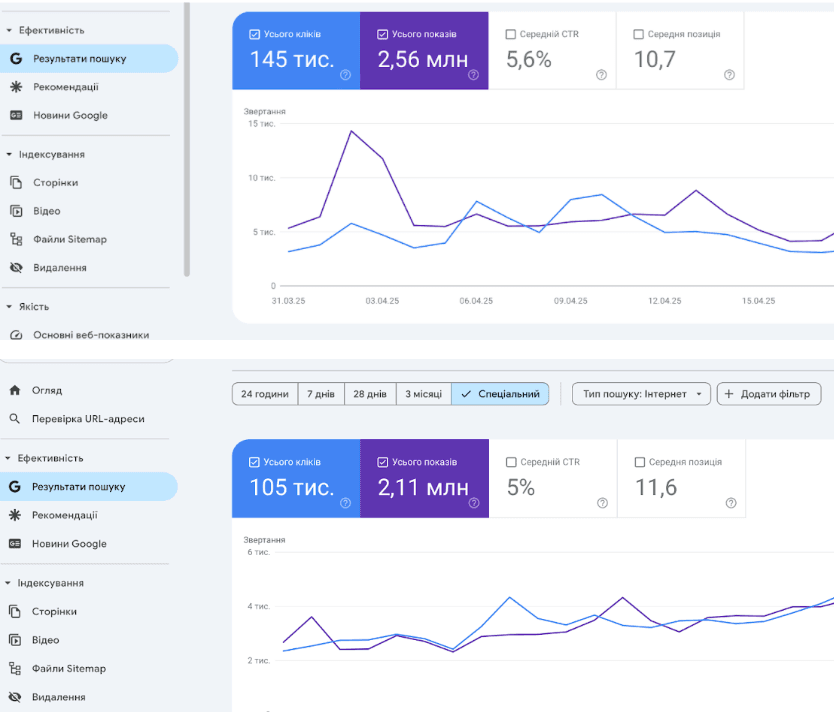Click help icon in the 10,7 position card

(x=729, y=75)
